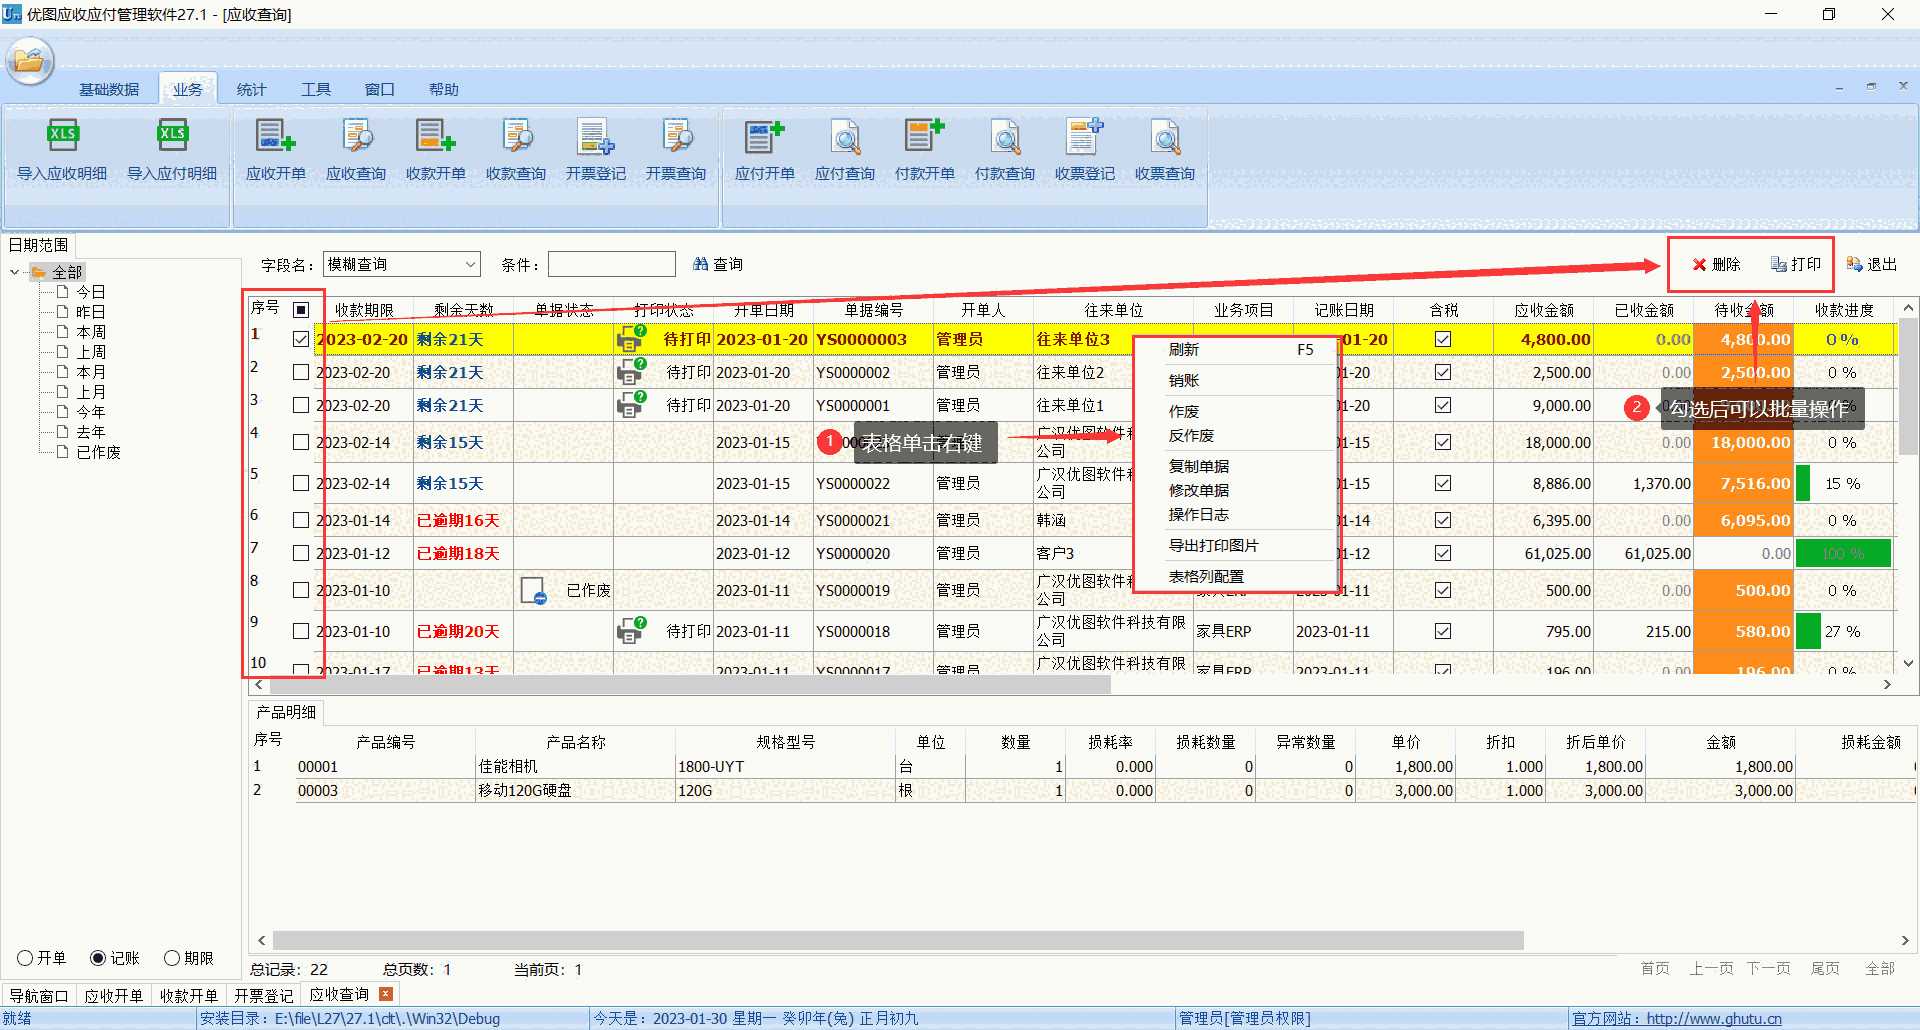Toggle the select-all checkbox in 序号 header
Viewport: 1920px width, 1030px height.
[301, 309]
